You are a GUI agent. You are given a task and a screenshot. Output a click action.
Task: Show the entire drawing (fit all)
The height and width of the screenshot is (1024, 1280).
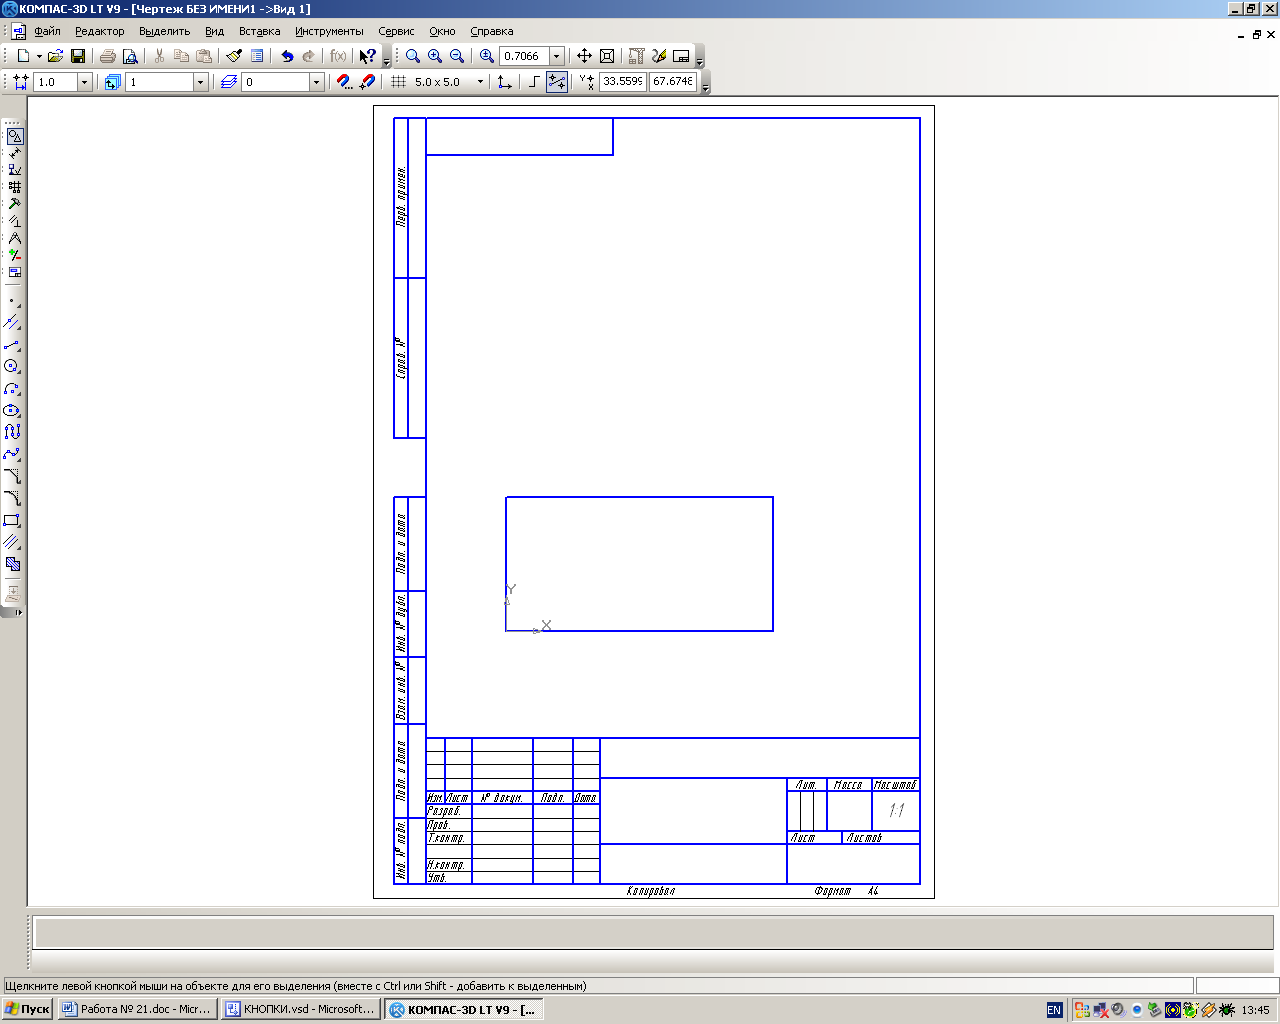(x=607, y=56)
